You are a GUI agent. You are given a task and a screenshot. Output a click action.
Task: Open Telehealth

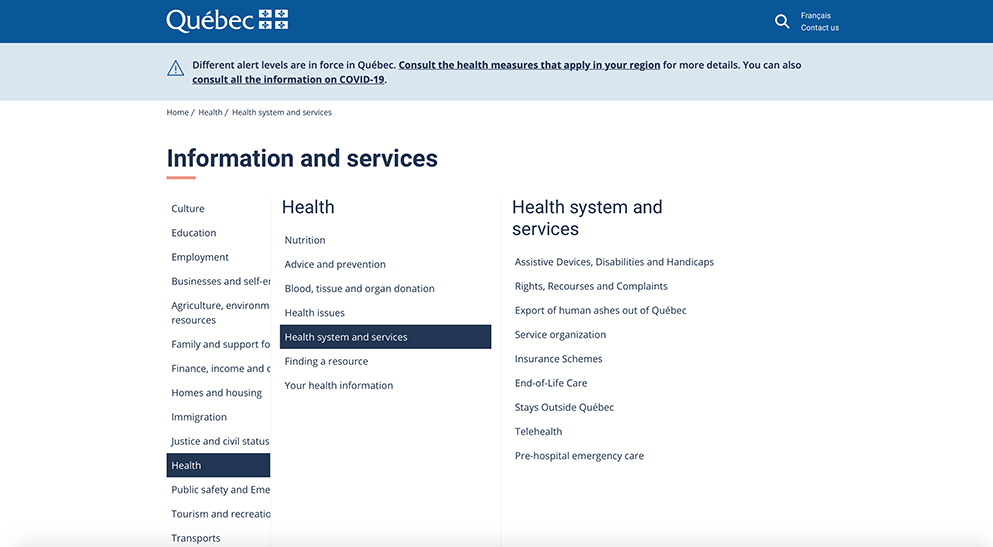(x=538, y=432)
